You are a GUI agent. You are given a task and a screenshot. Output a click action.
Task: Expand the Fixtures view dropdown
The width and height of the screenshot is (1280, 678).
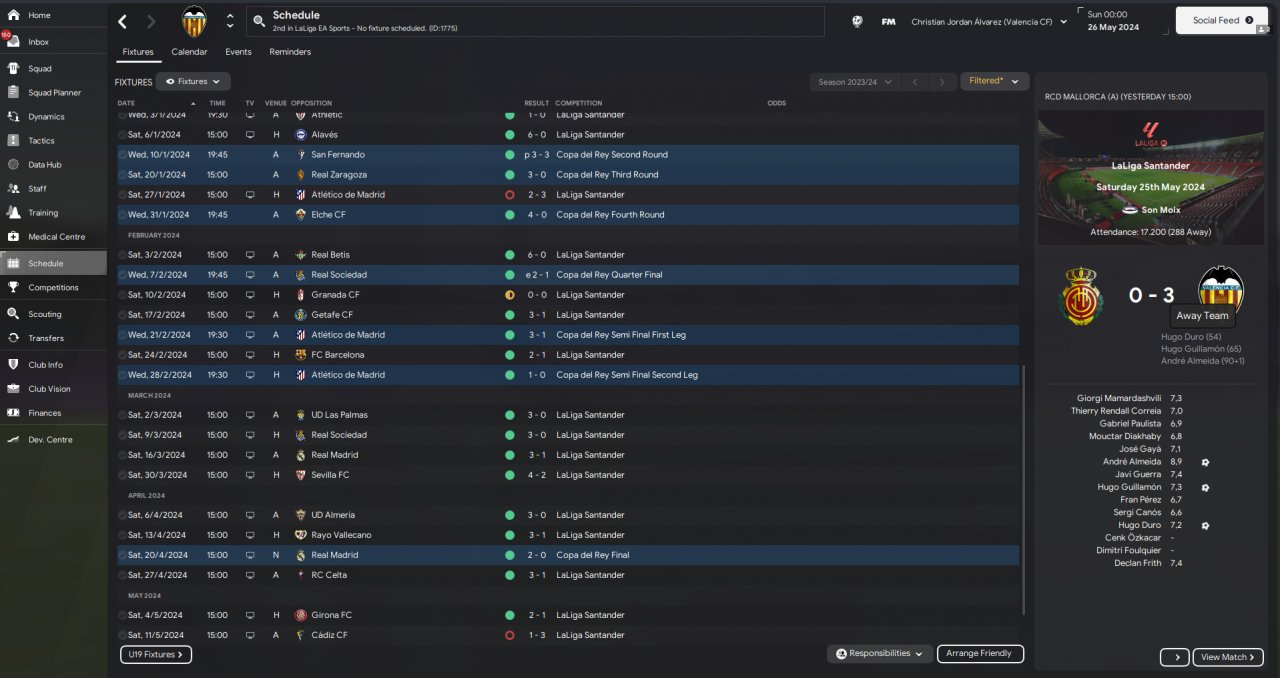click(193, 81)
